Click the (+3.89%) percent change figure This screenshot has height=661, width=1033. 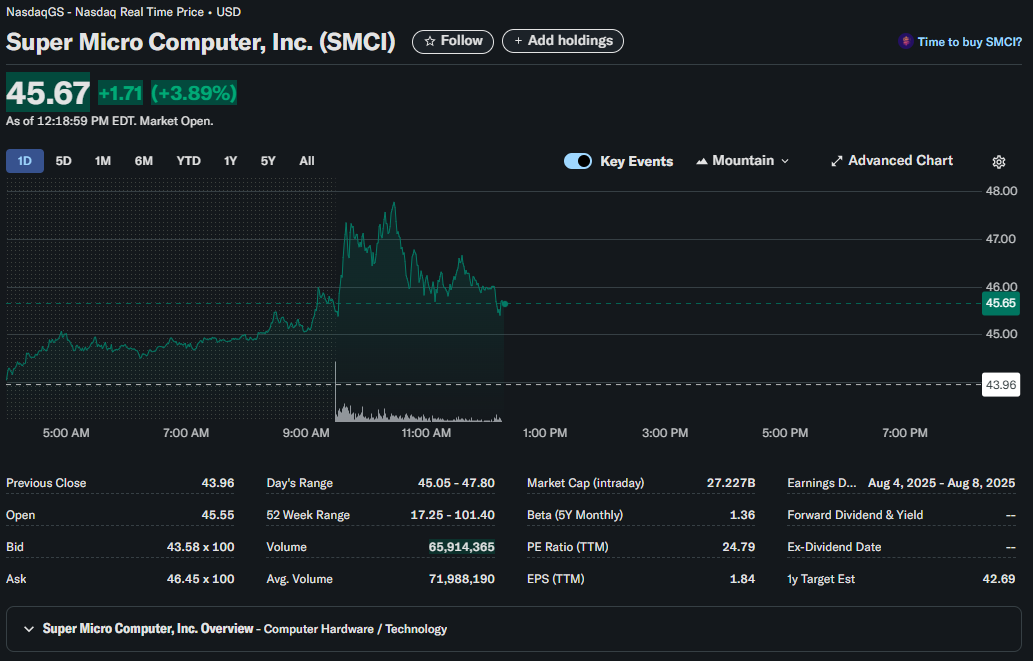tap(194, 93)
